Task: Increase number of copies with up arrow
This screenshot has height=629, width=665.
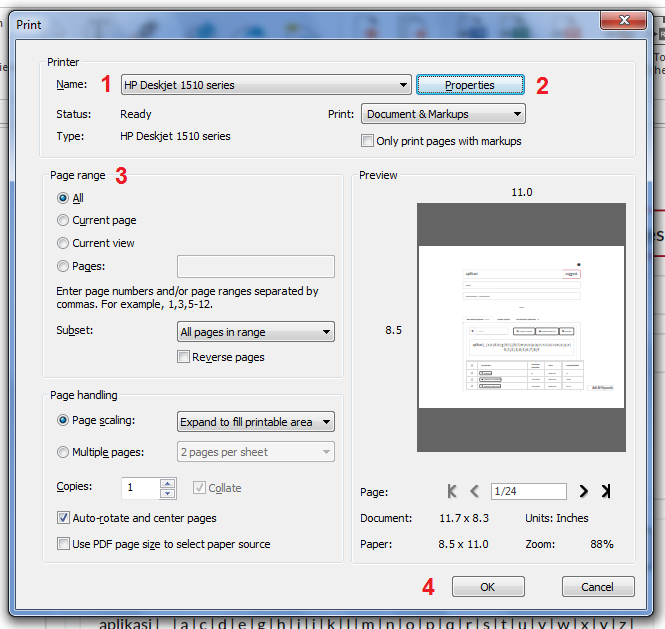Action: 168,484
